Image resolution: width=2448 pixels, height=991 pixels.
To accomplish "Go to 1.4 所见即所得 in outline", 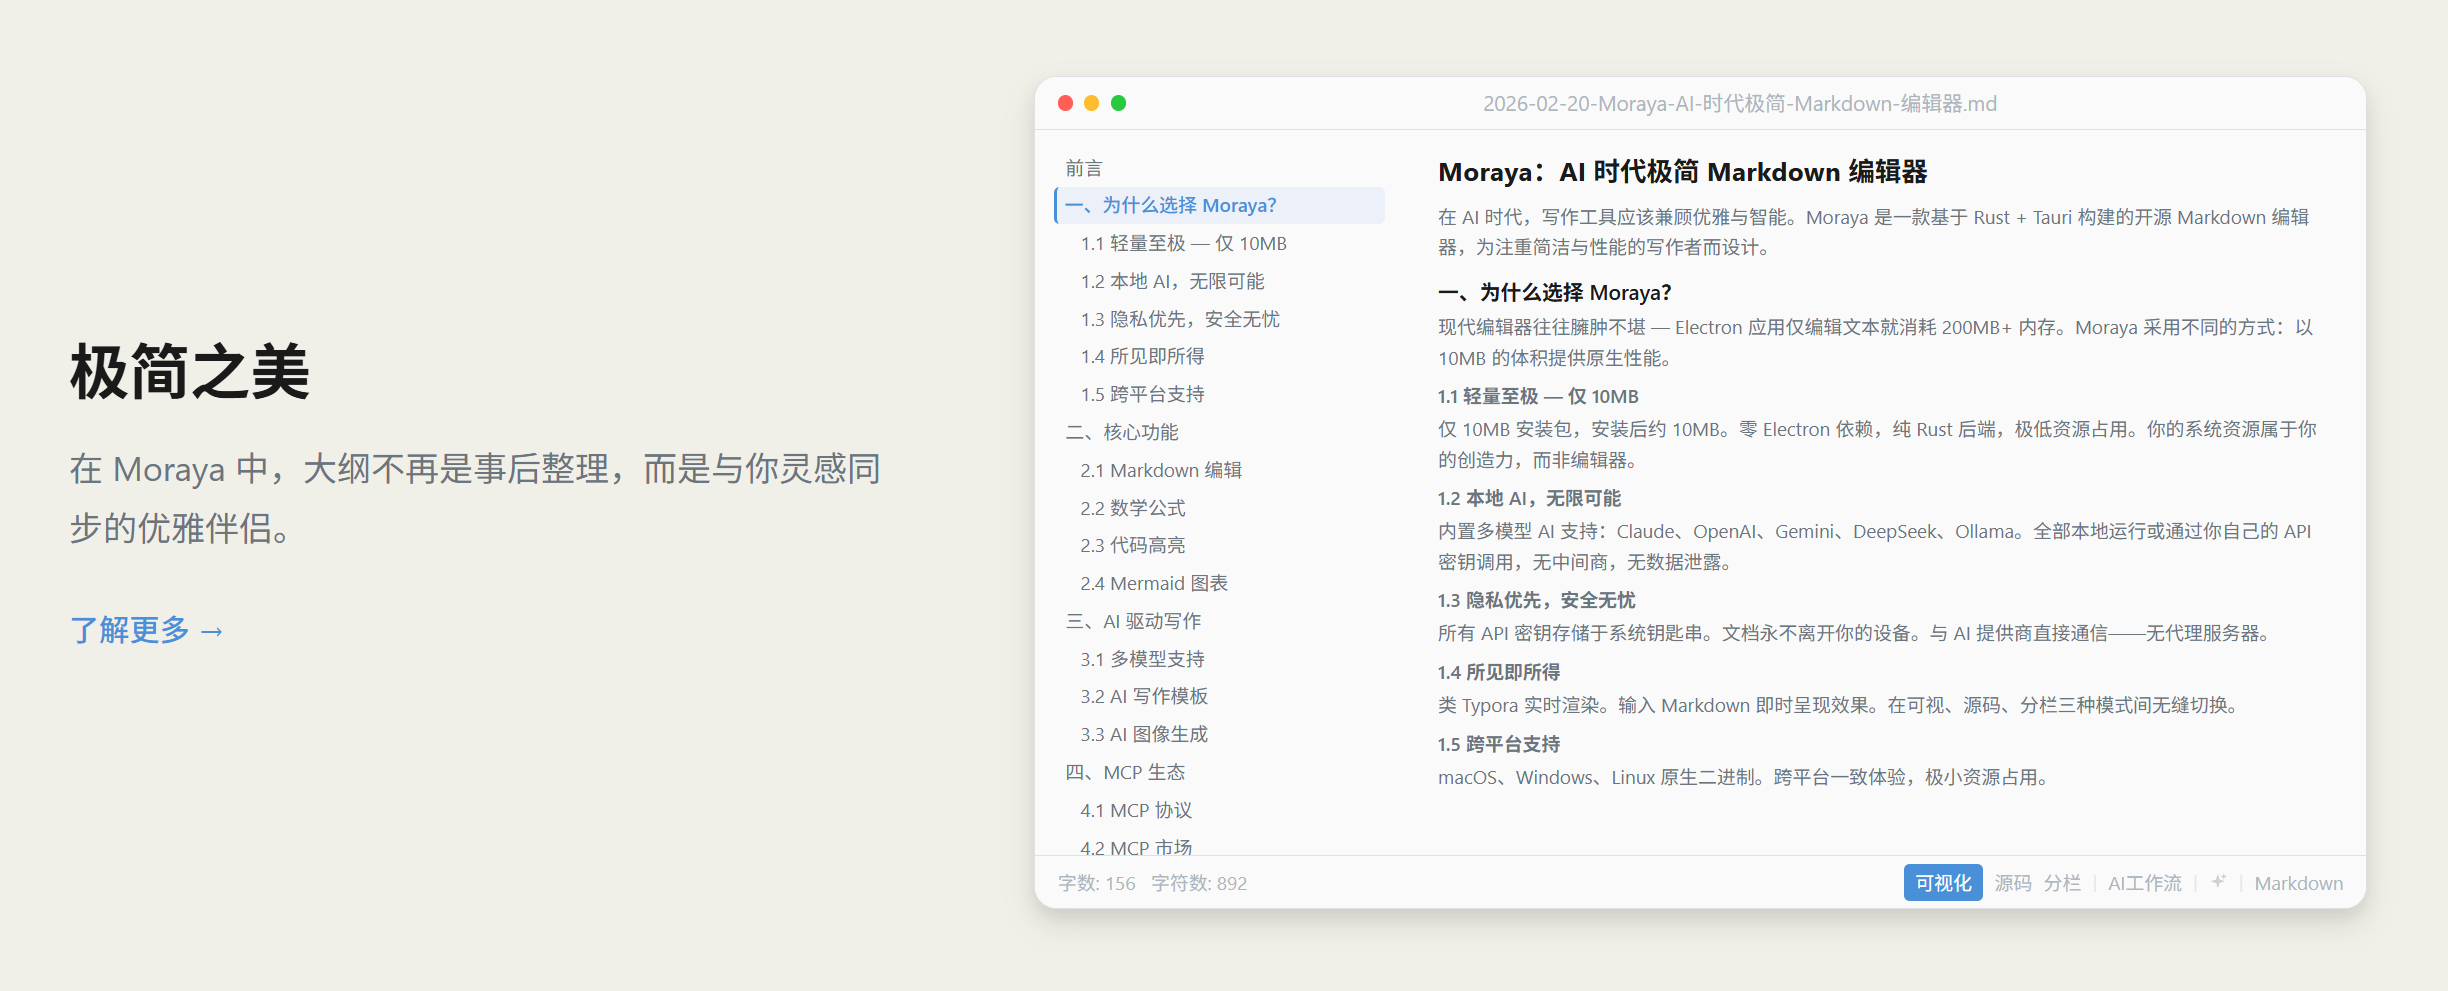I will coord(1142,356).
